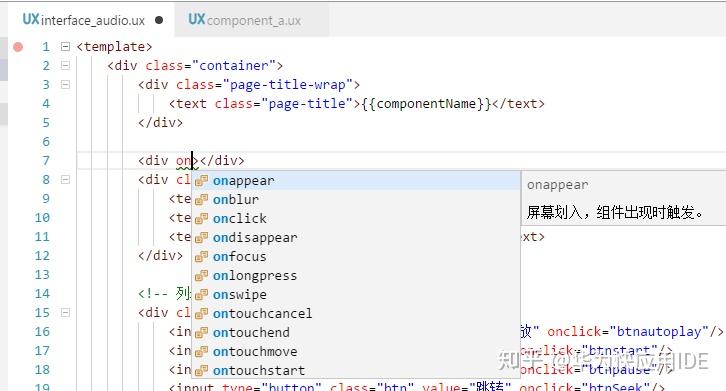Image resolution: width=726 pixels, height=391 pixels.
Task: Click the event icon beside ontouchcancel
Action: click(201, 314)
